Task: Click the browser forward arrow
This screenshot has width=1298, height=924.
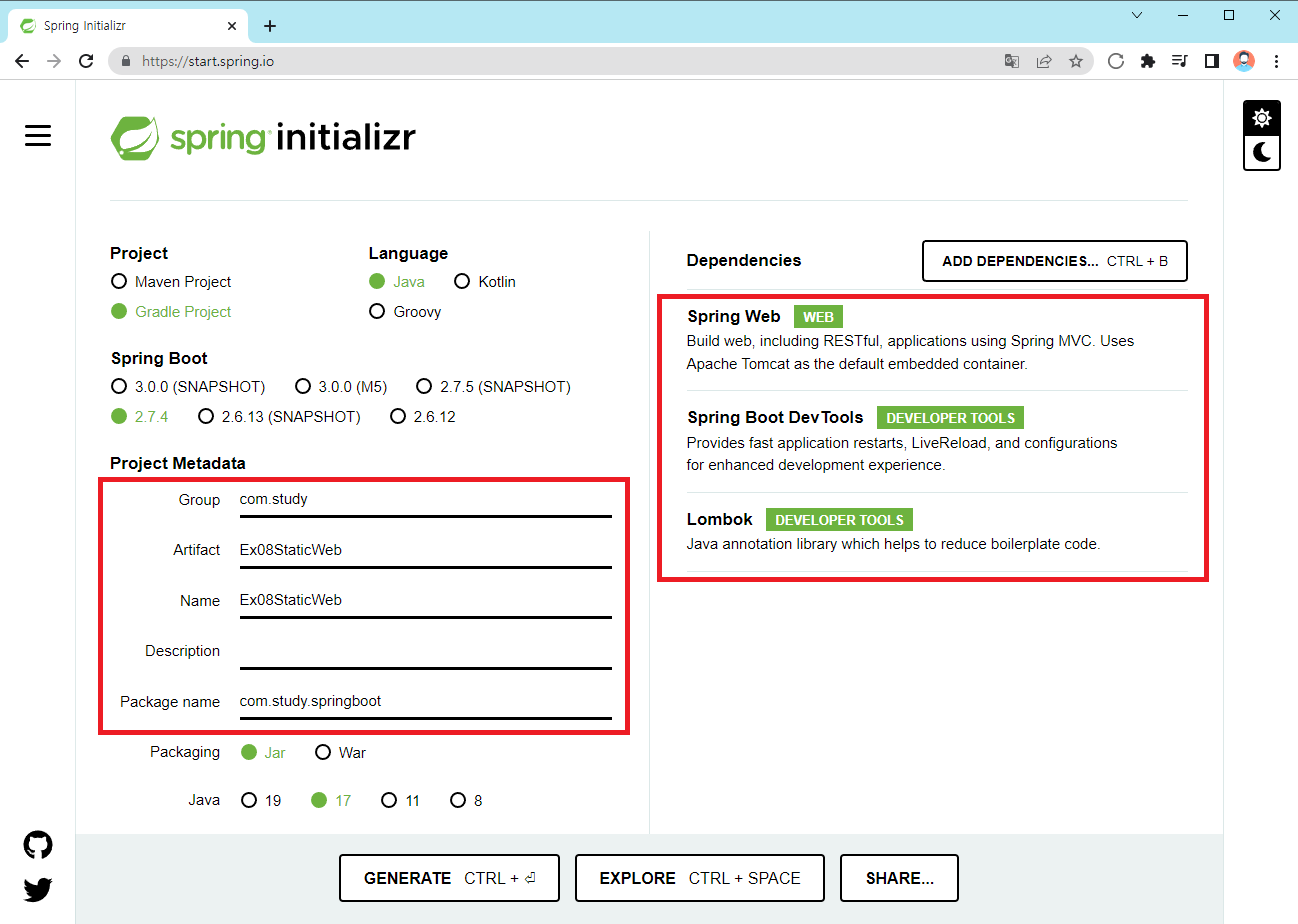Action: tap(54, 61)
